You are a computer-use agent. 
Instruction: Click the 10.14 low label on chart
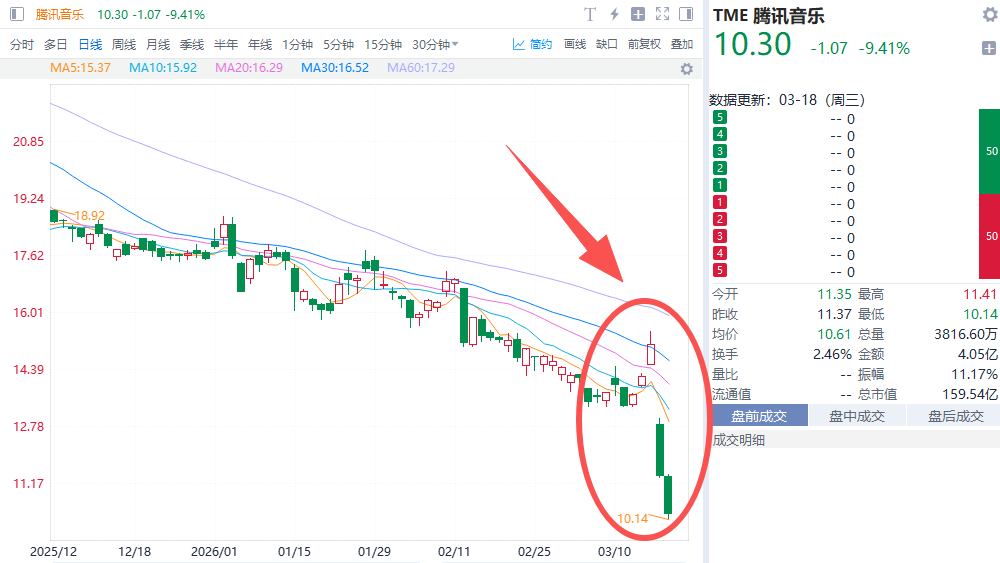point(633,518)
